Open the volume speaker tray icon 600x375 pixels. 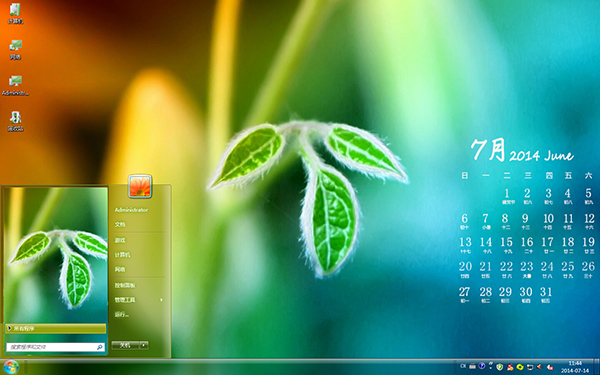(x=539, y=367)
